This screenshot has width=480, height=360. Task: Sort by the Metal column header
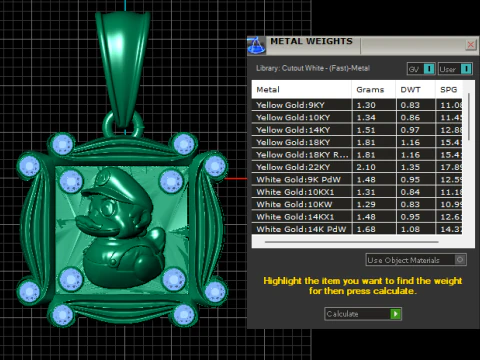click(x=301, y=89)
